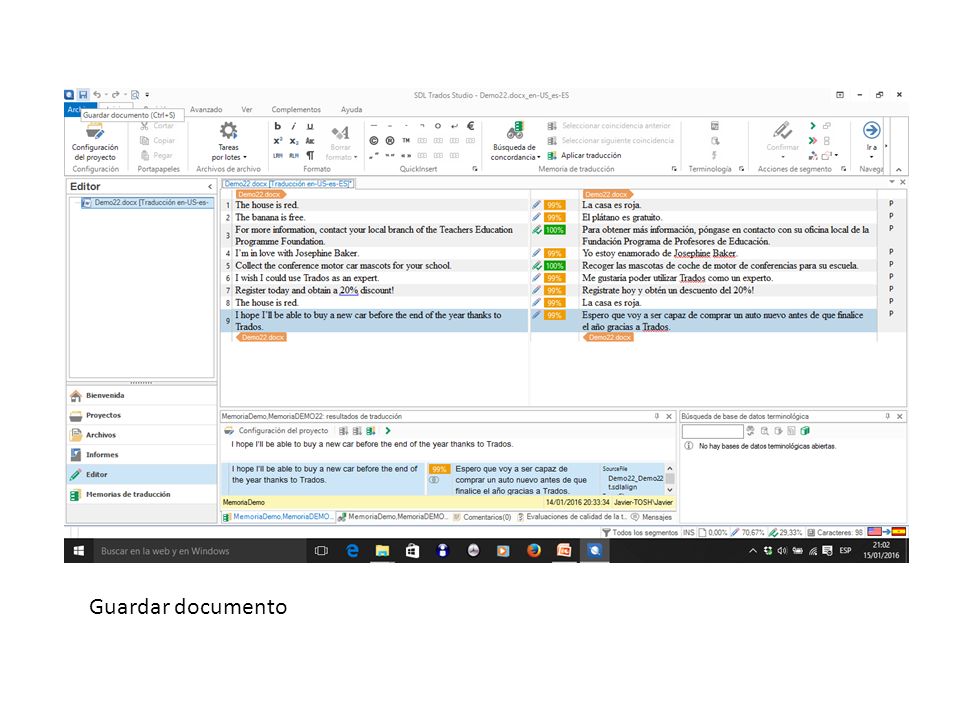Collapse the Editor side panel chevron

pos(210,187)
